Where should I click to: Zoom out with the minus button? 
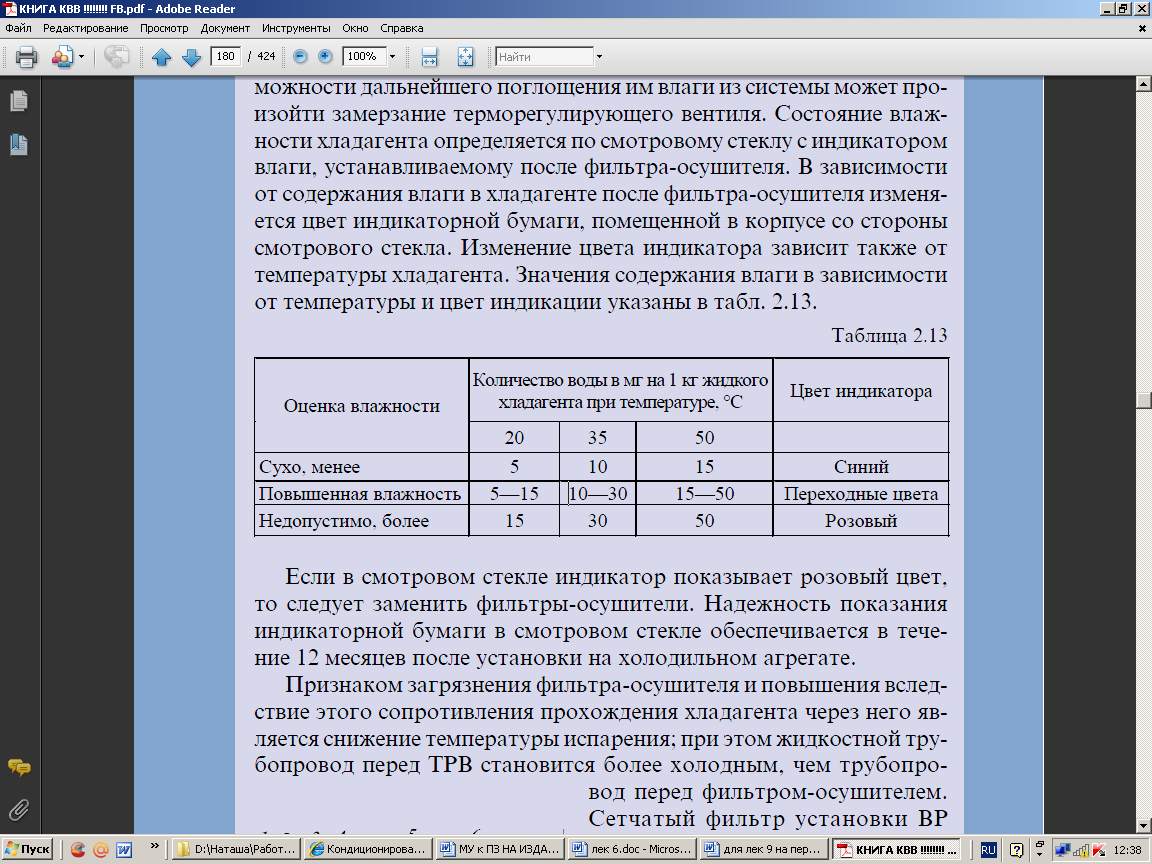(x=300, y=56)
